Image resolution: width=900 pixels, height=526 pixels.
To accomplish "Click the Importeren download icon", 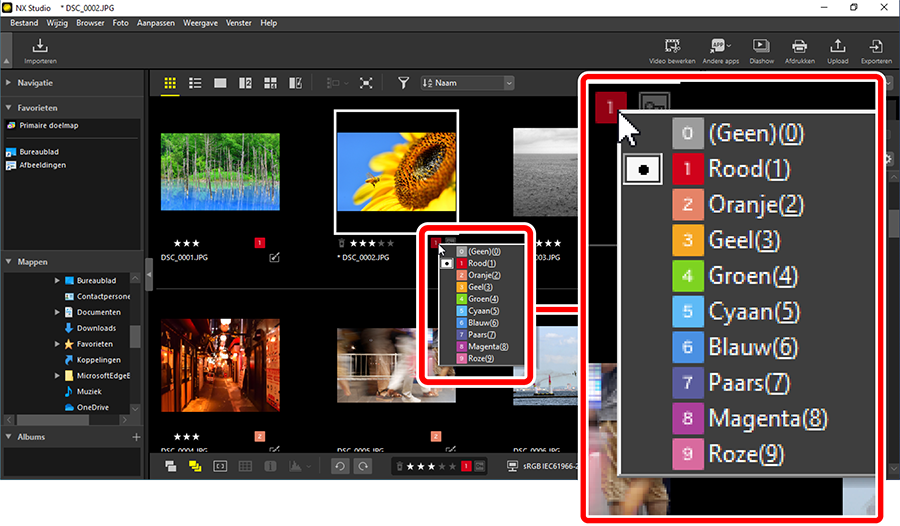I will [x=40, y=46].
